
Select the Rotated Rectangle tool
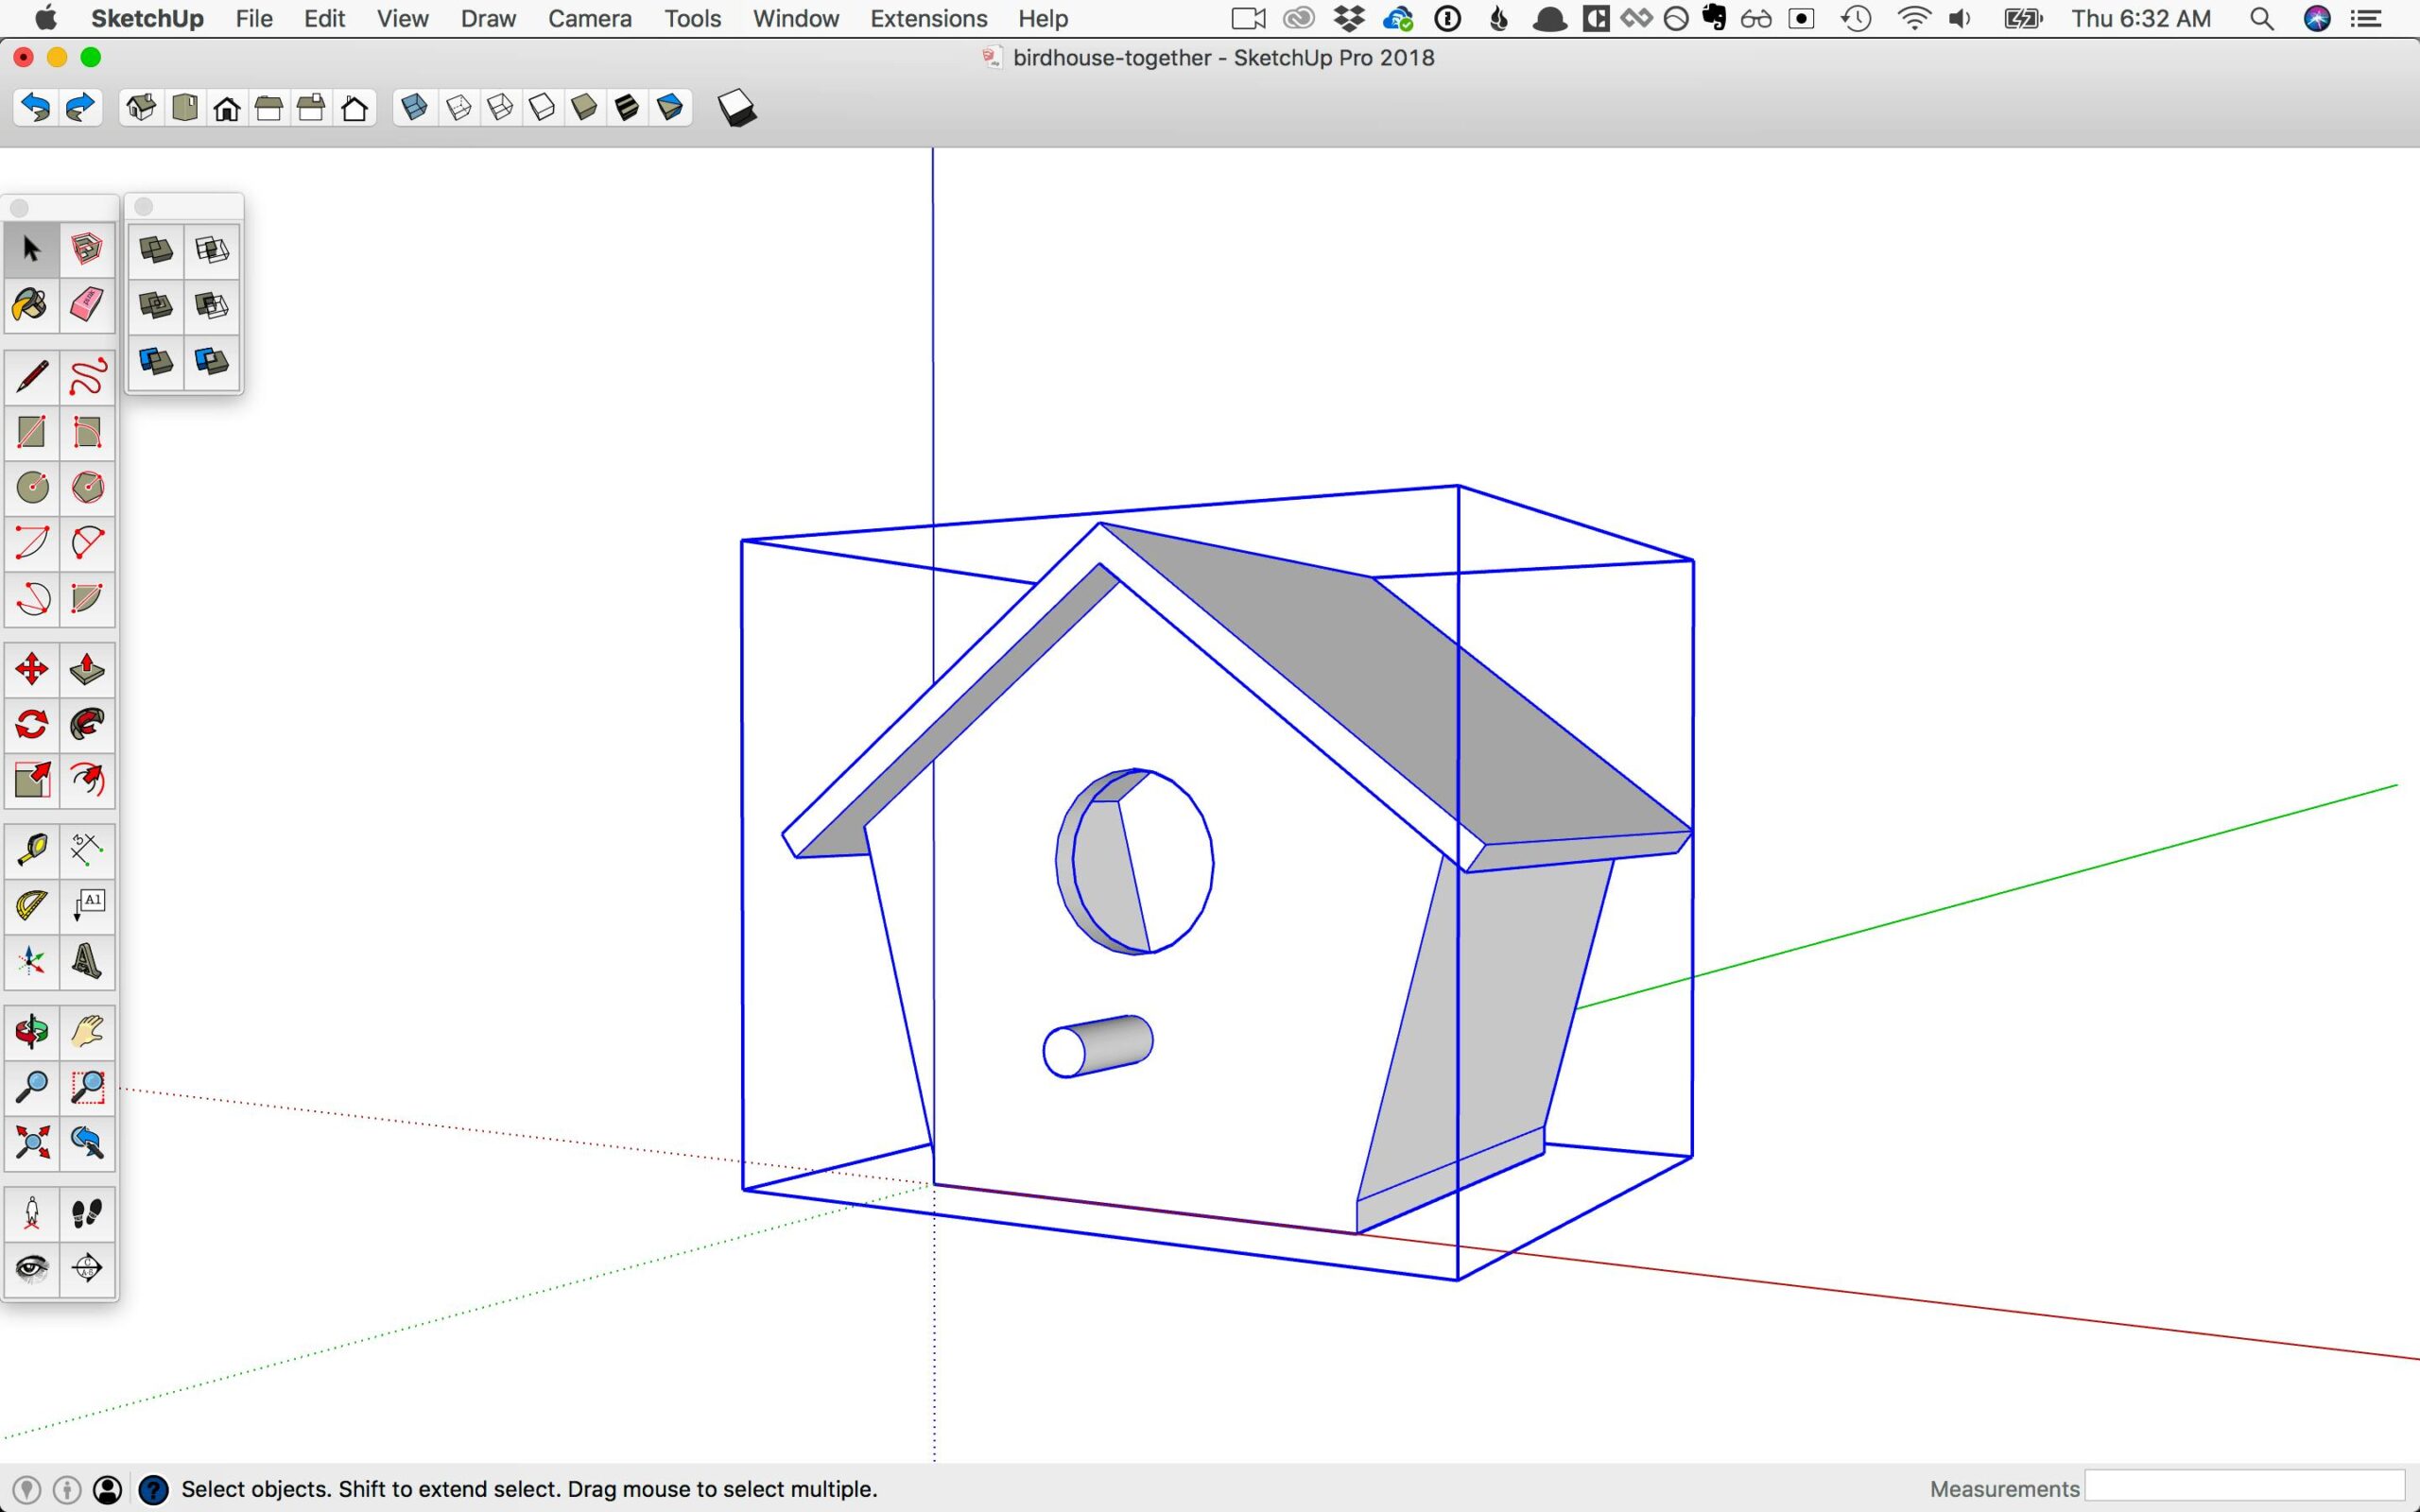point(87,432)
